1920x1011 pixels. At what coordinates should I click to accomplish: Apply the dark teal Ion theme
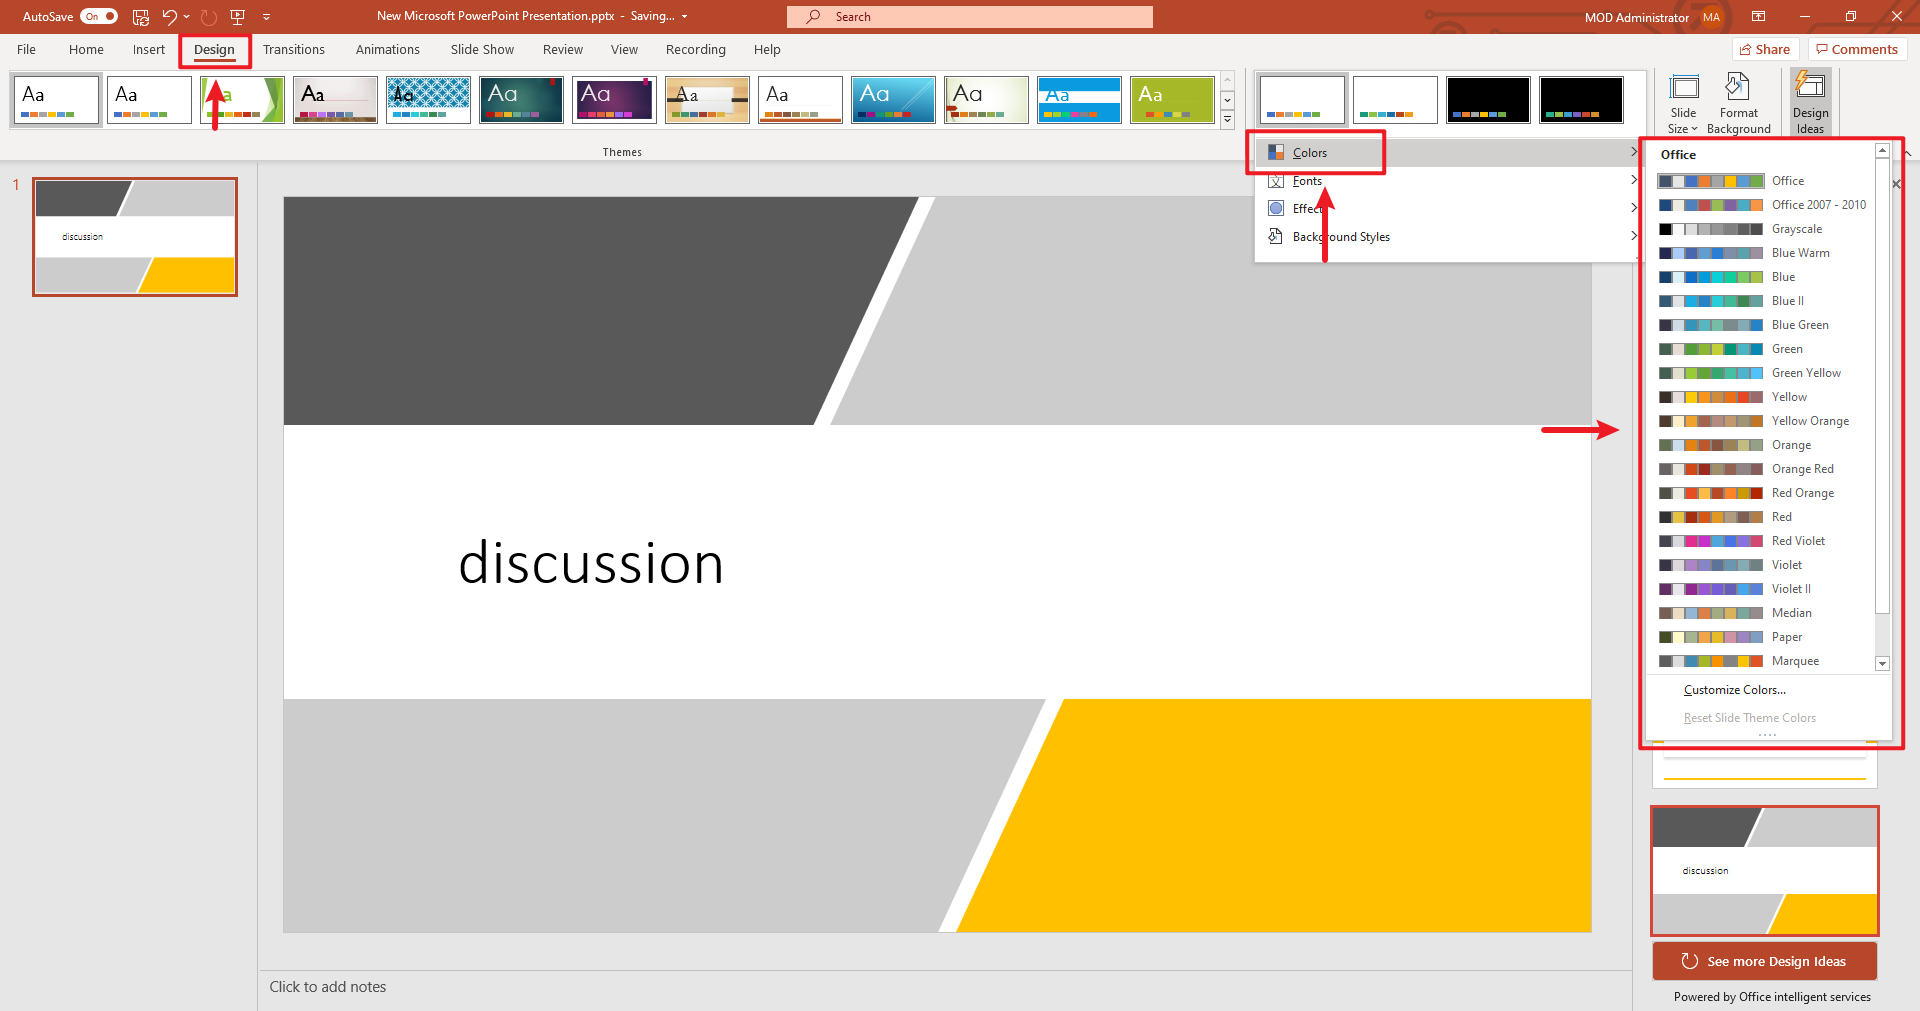tap(521, 100)
